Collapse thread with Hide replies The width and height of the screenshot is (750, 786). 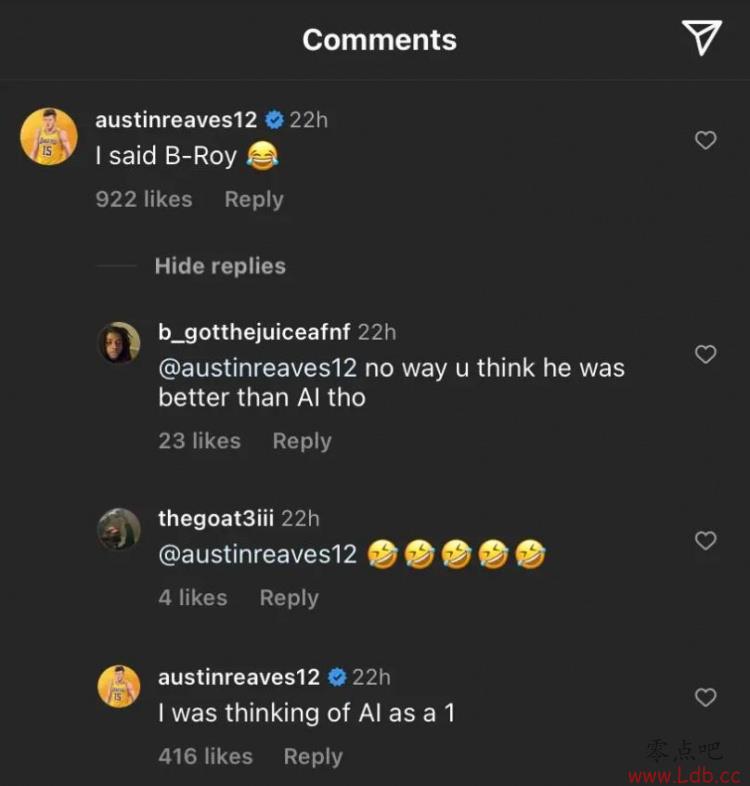(220, 266)
